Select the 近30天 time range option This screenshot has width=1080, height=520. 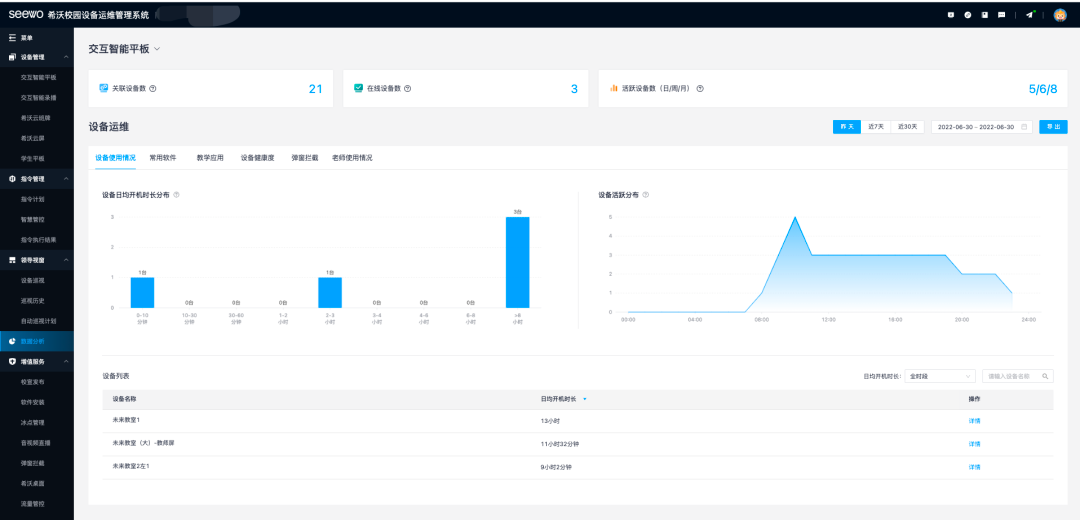907,127
